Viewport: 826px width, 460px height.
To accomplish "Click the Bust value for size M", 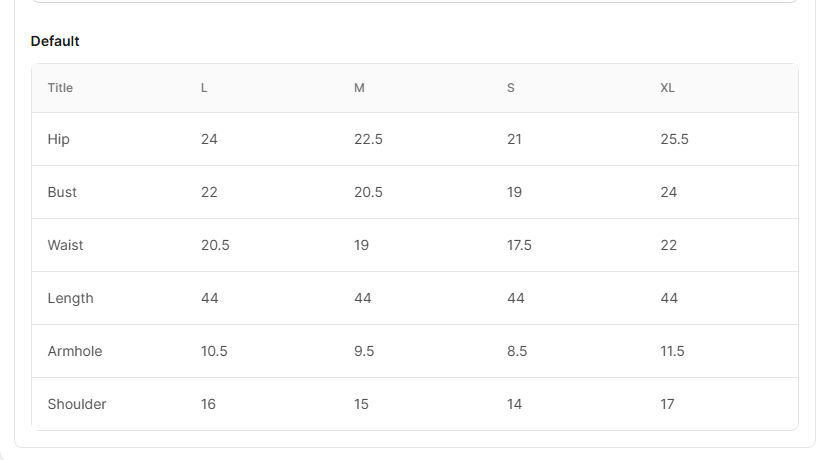I will click(368, 192).
